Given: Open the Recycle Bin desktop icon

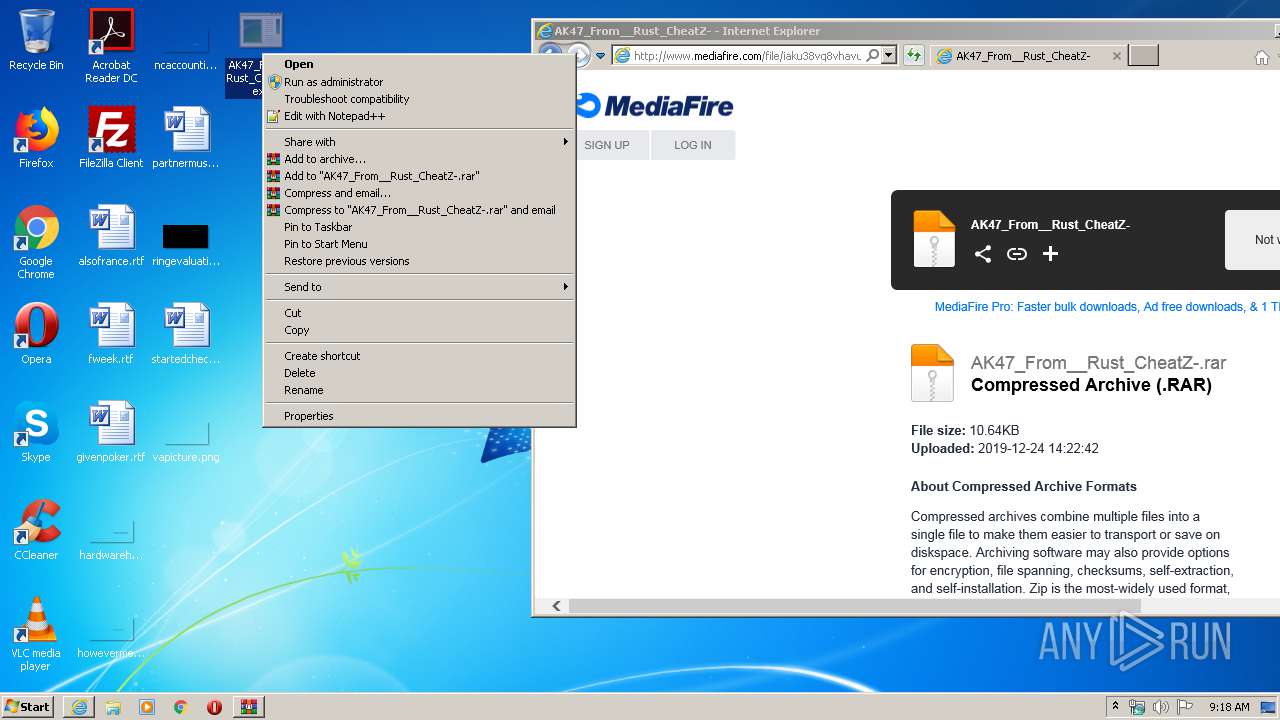Looking at the screenshot, I should pos(36,40).
